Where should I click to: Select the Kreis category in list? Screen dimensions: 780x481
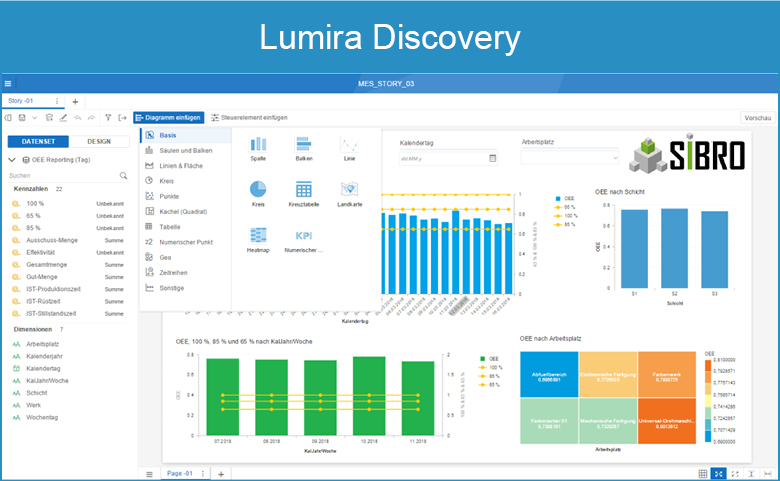click(x=186, y=181)
